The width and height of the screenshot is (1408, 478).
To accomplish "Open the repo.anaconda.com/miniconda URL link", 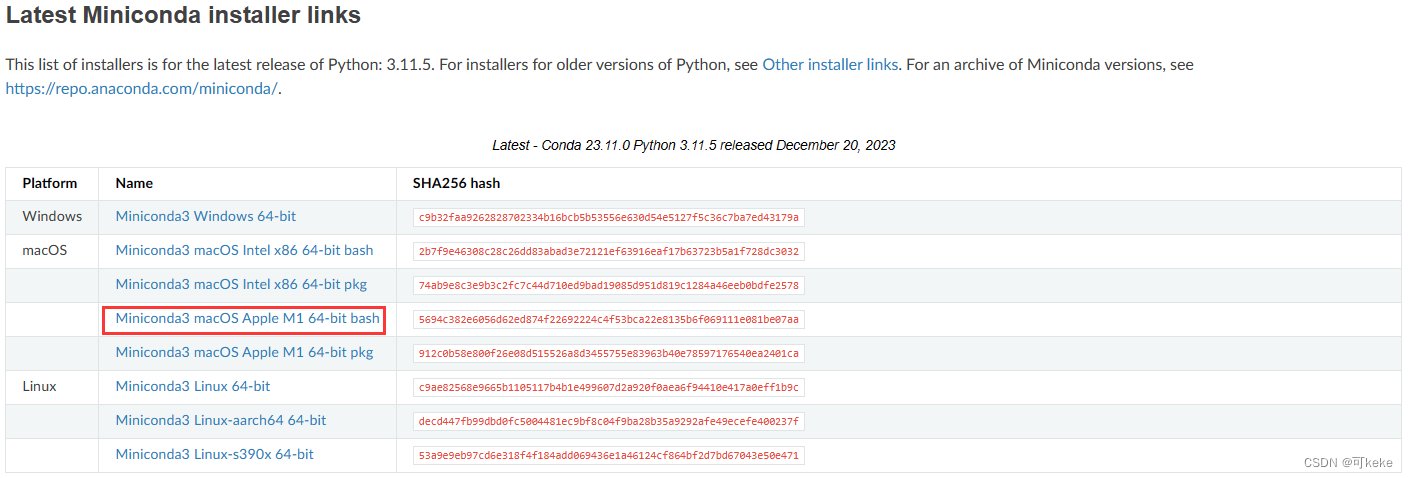I will 142,88.
